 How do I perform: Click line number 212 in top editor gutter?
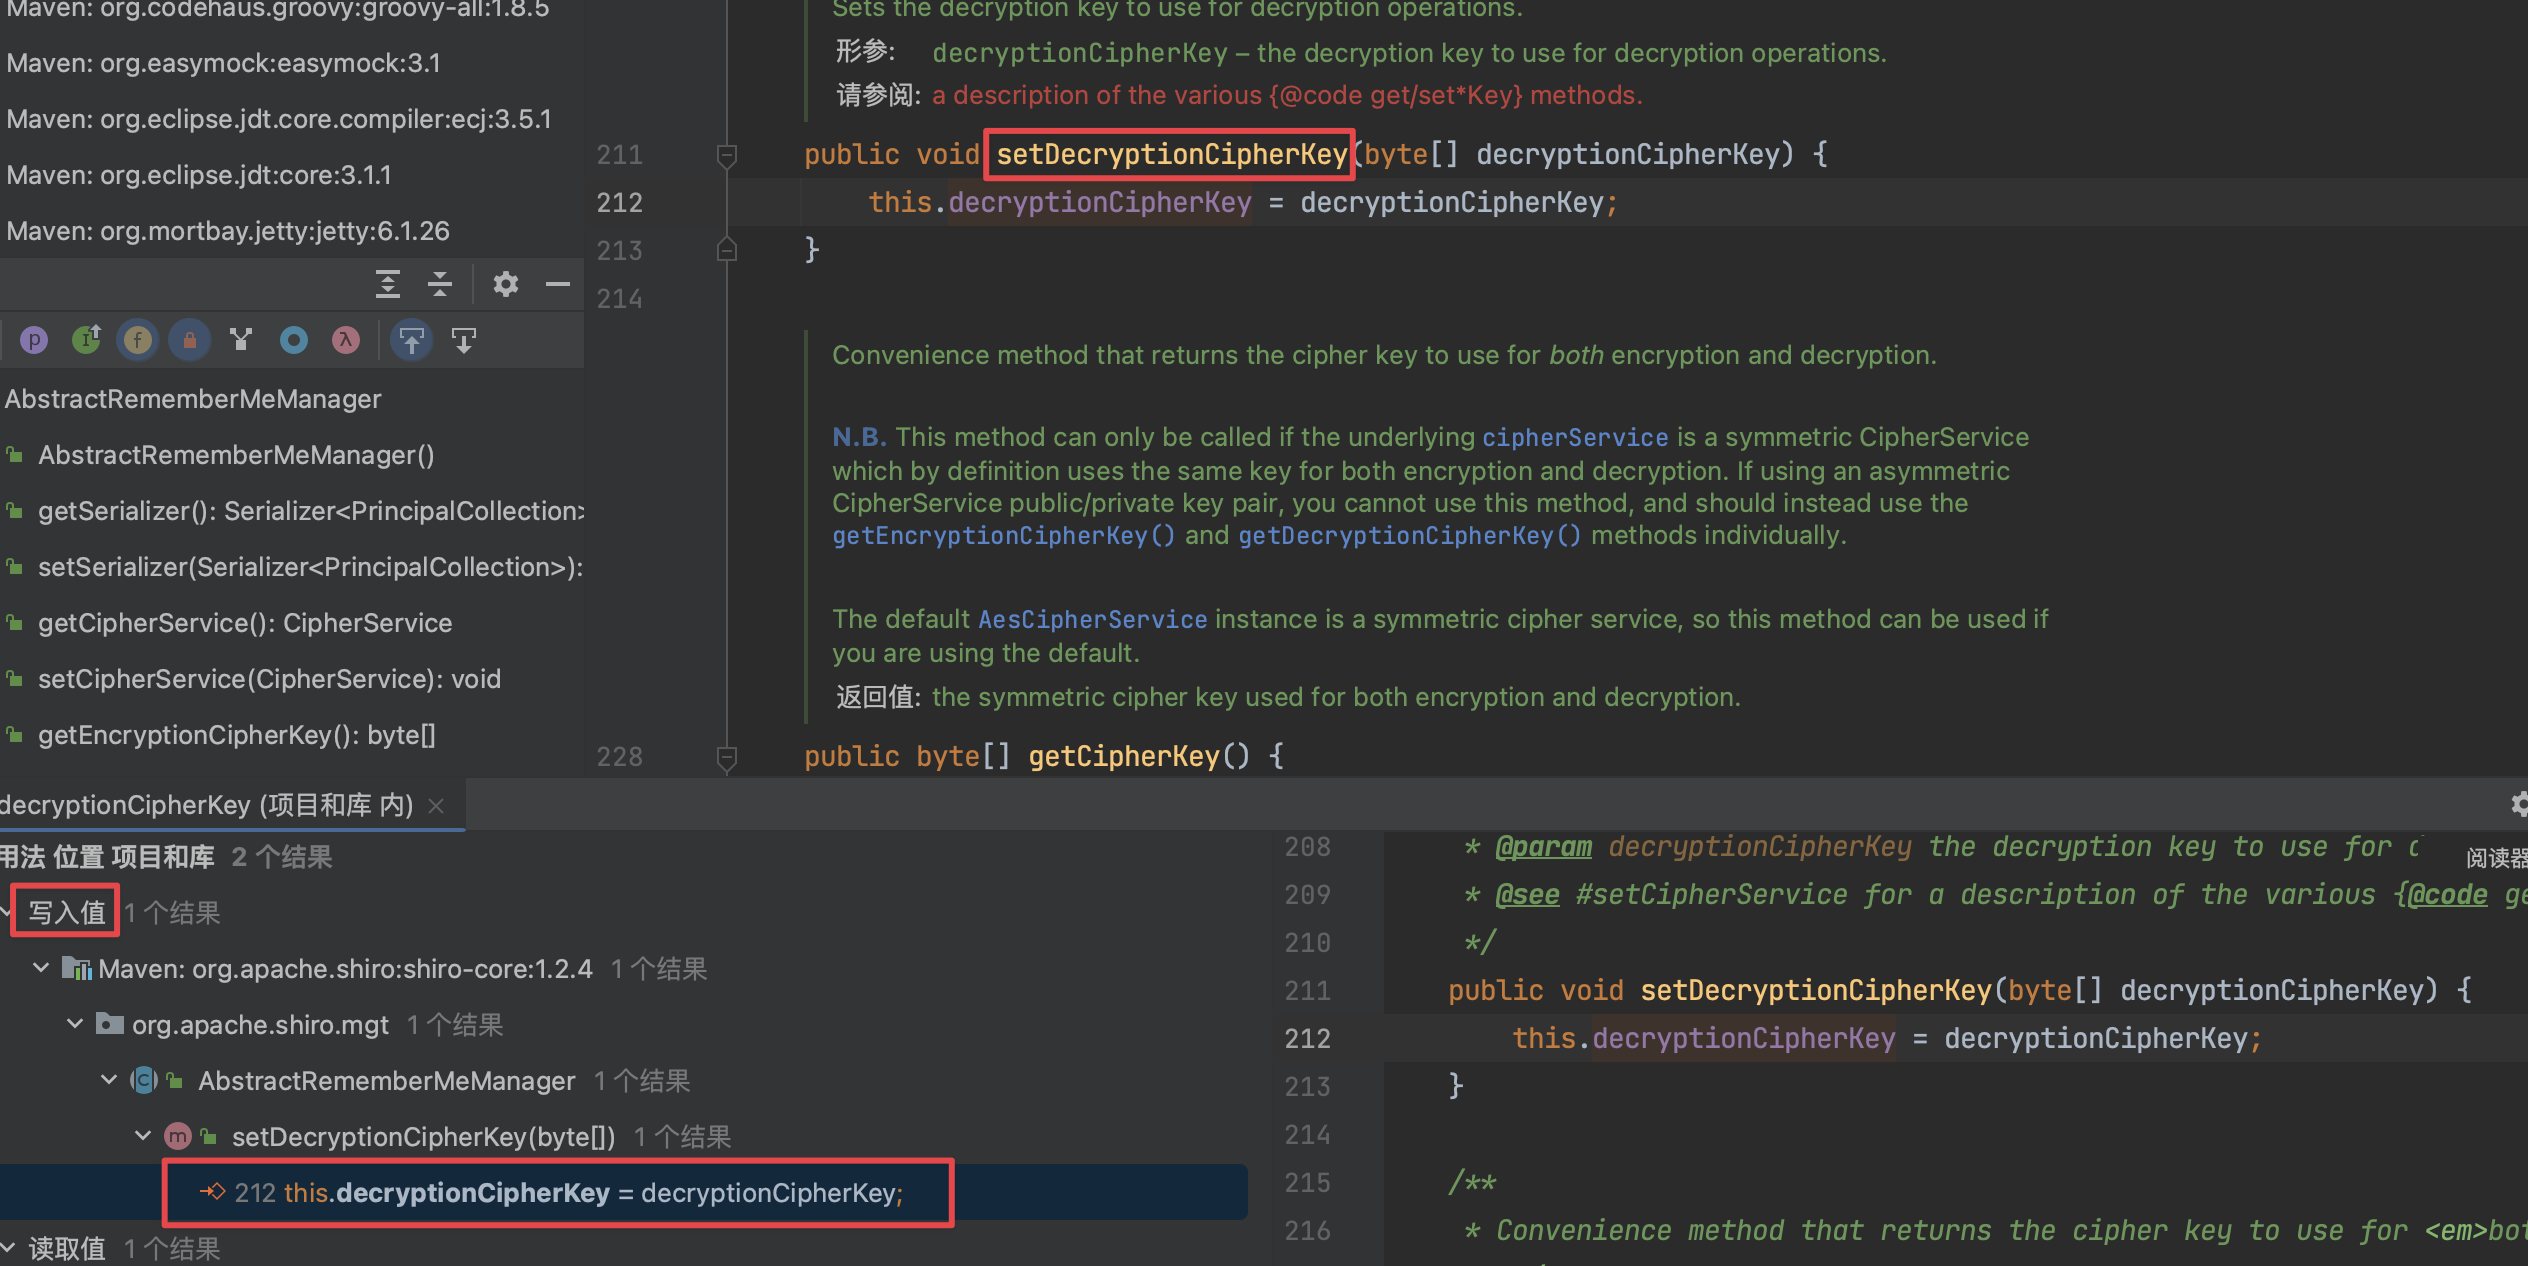[x=619, y=203]
